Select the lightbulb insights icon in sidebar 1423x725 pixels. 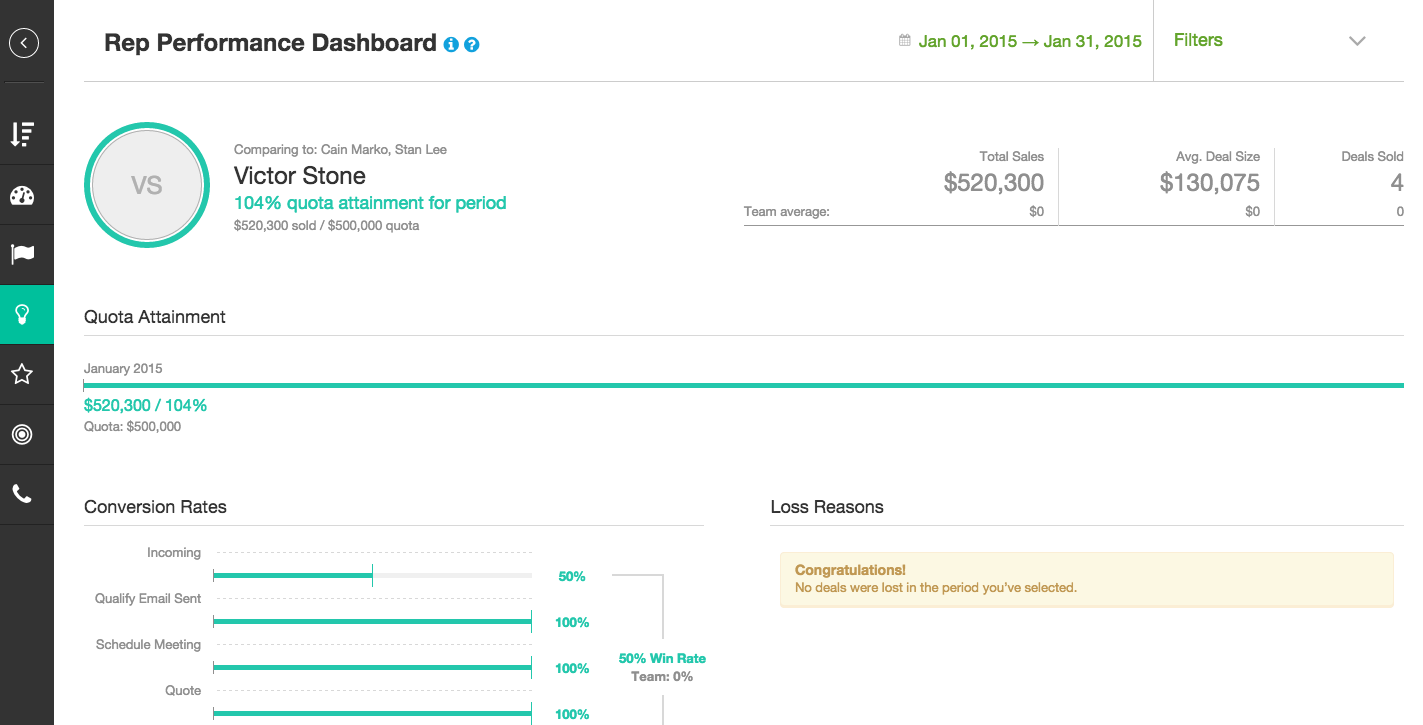coord(22,315)
